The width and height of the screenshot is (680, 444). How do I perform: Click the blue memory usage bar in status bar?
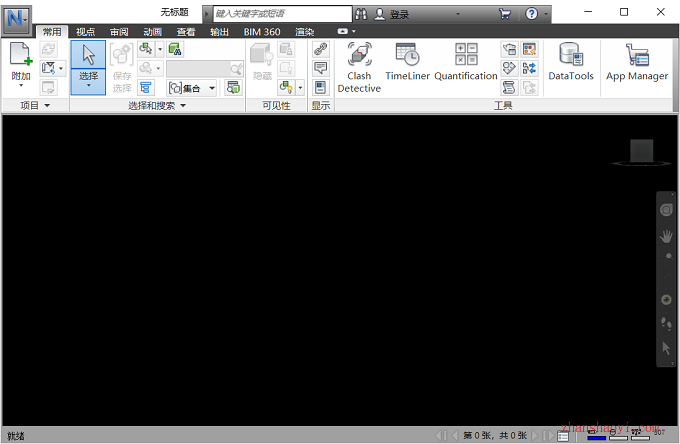(596, 438)
